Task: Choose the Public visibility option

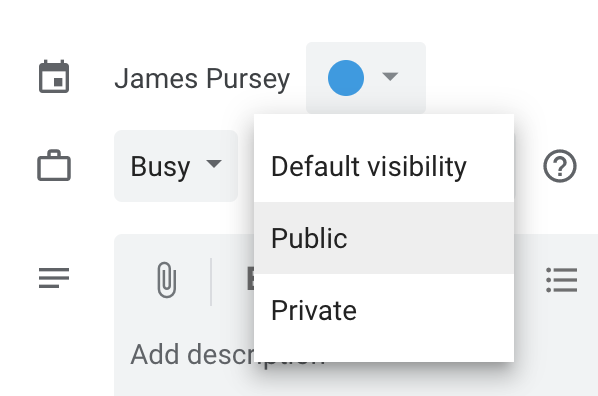Action: pyautogui.click(x=384, y=238)
